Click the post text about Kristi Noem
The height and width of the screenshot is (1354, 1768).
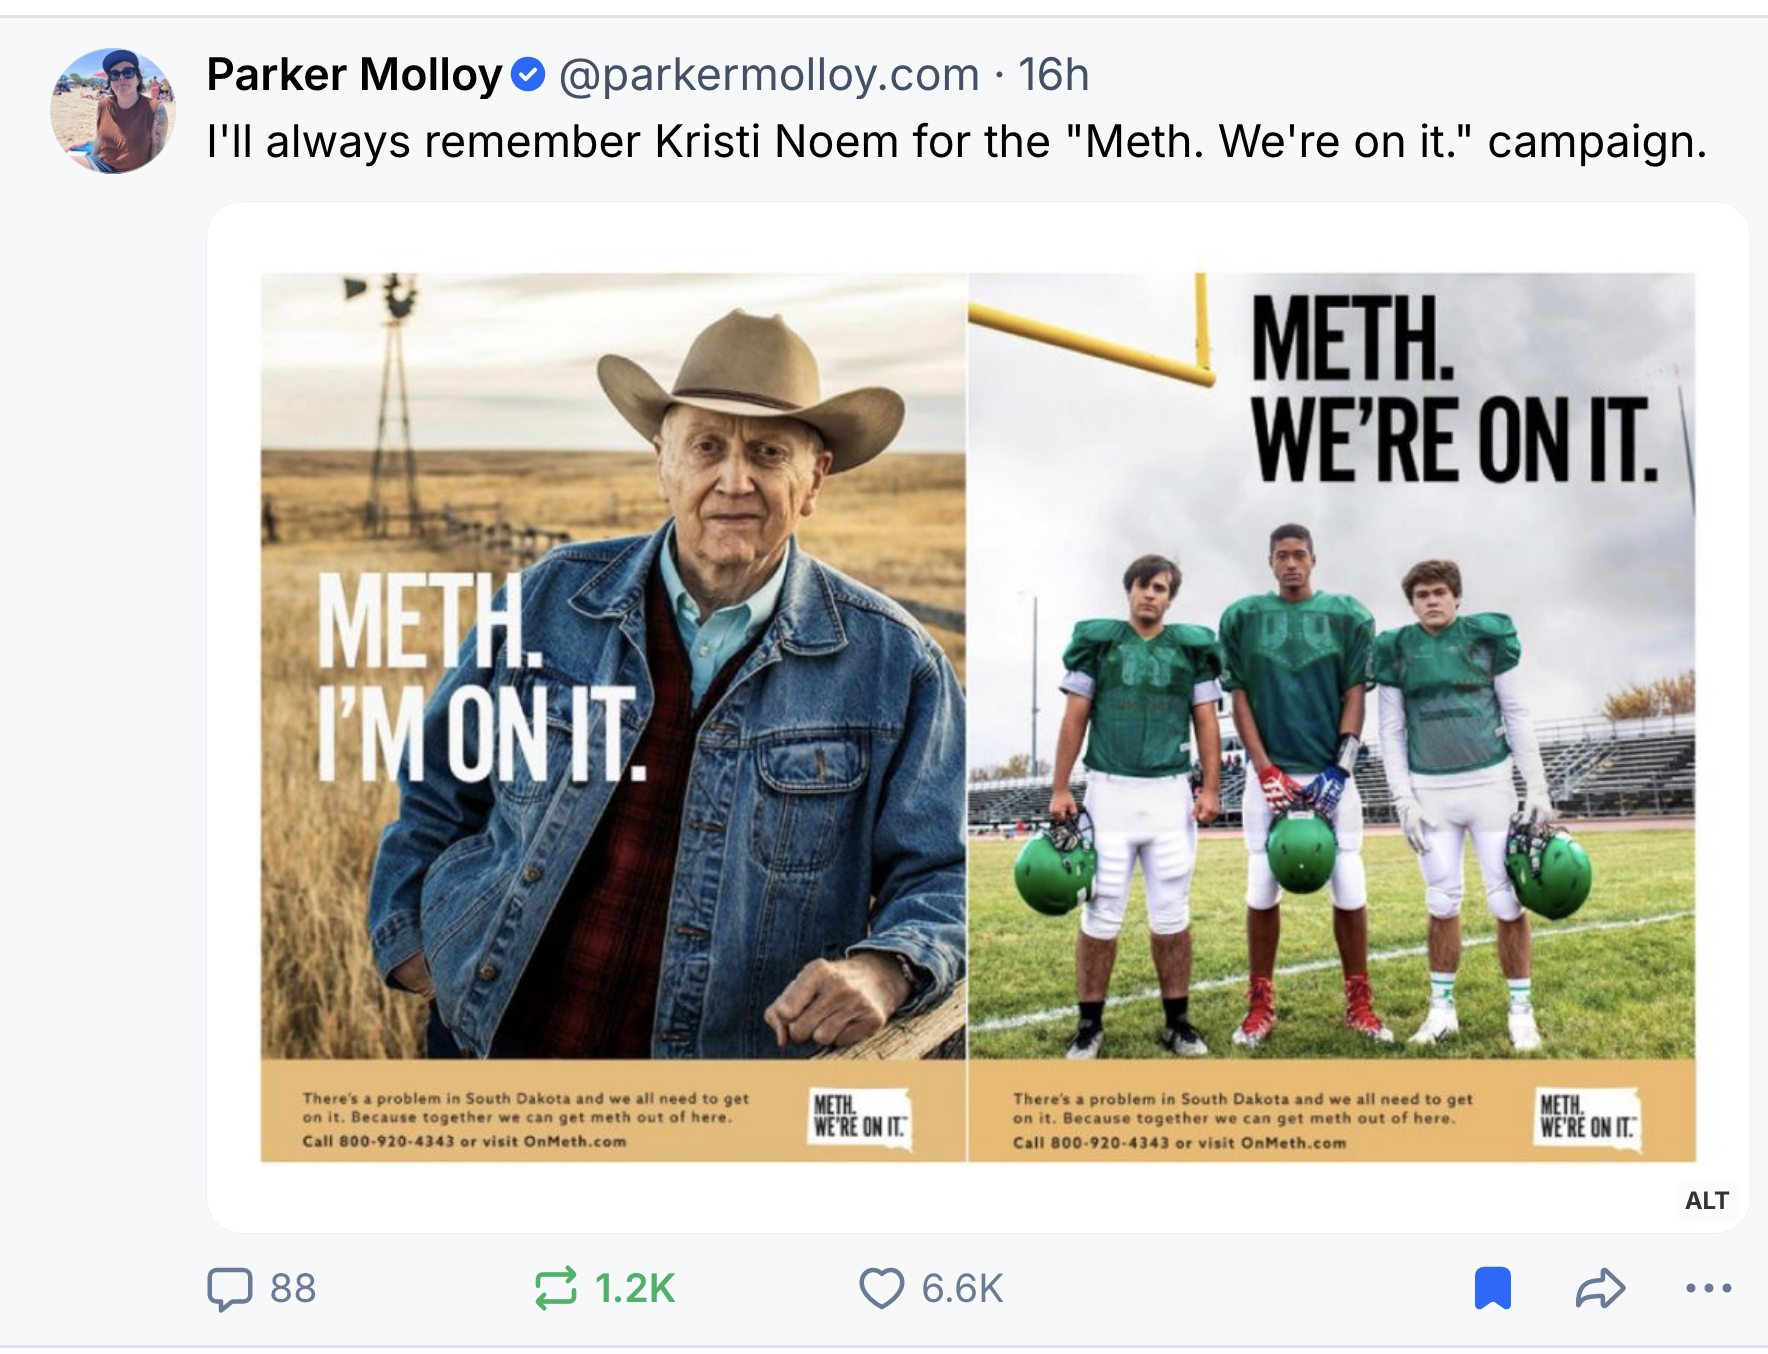[956, 142]
